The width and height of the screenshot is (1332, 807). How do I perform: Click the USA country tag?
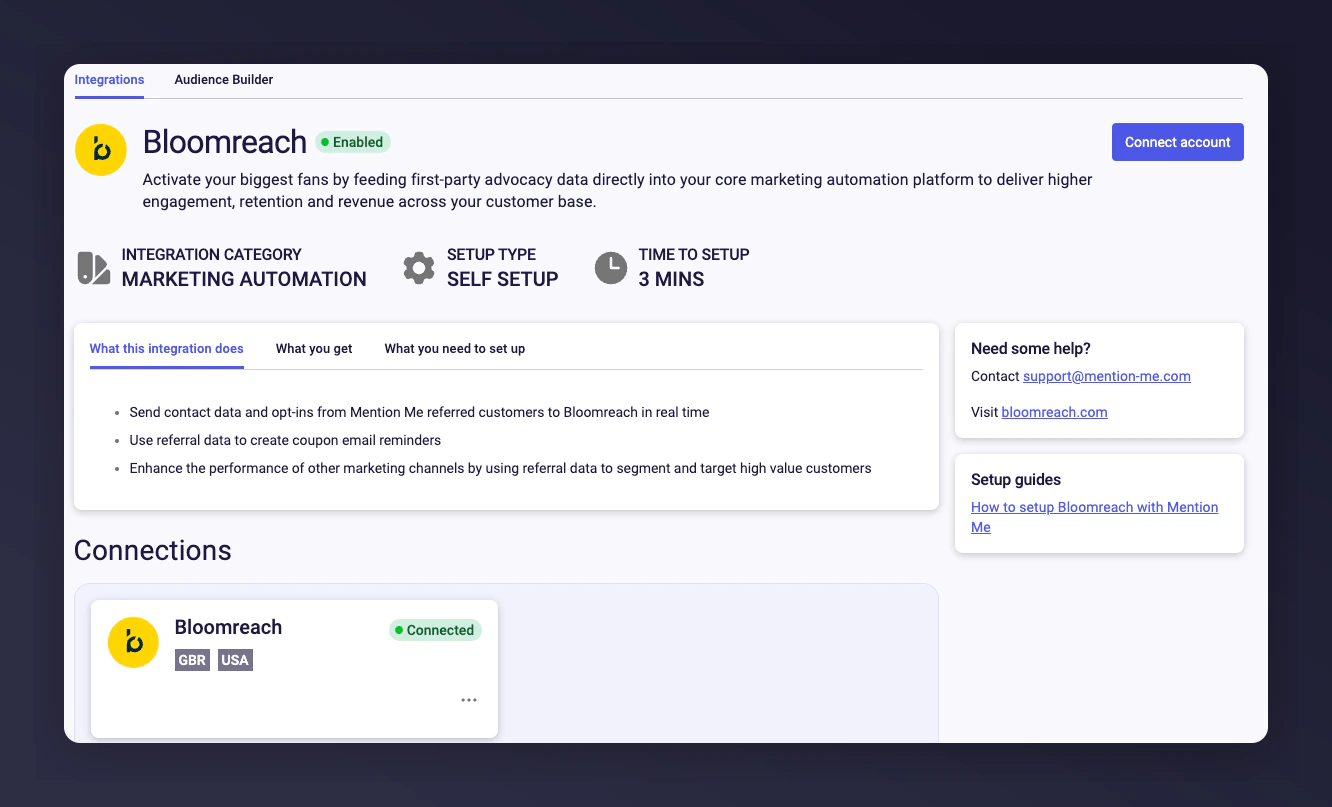tap(235, 660)
